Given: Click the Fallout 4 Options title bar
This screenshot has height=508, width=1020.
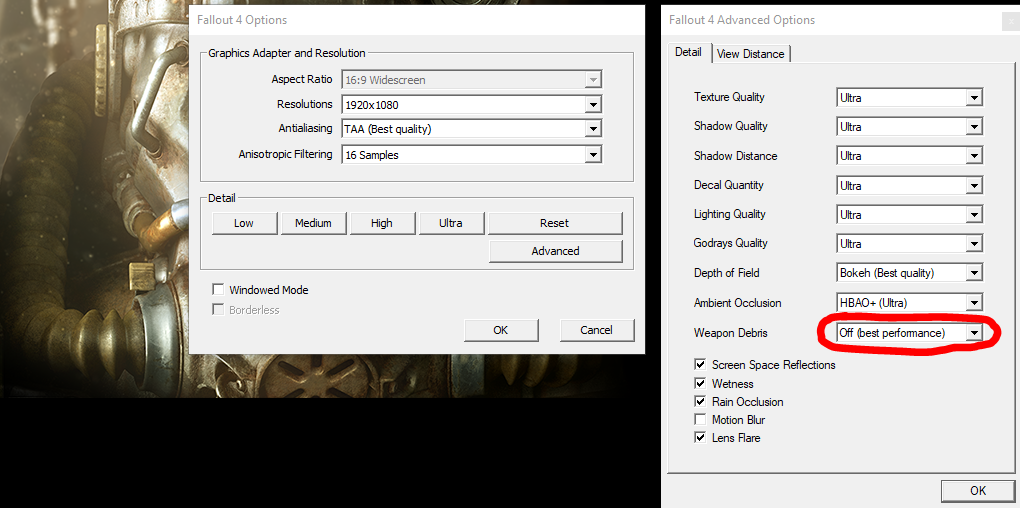Looking at the screenshot, I should coord(417,20).
